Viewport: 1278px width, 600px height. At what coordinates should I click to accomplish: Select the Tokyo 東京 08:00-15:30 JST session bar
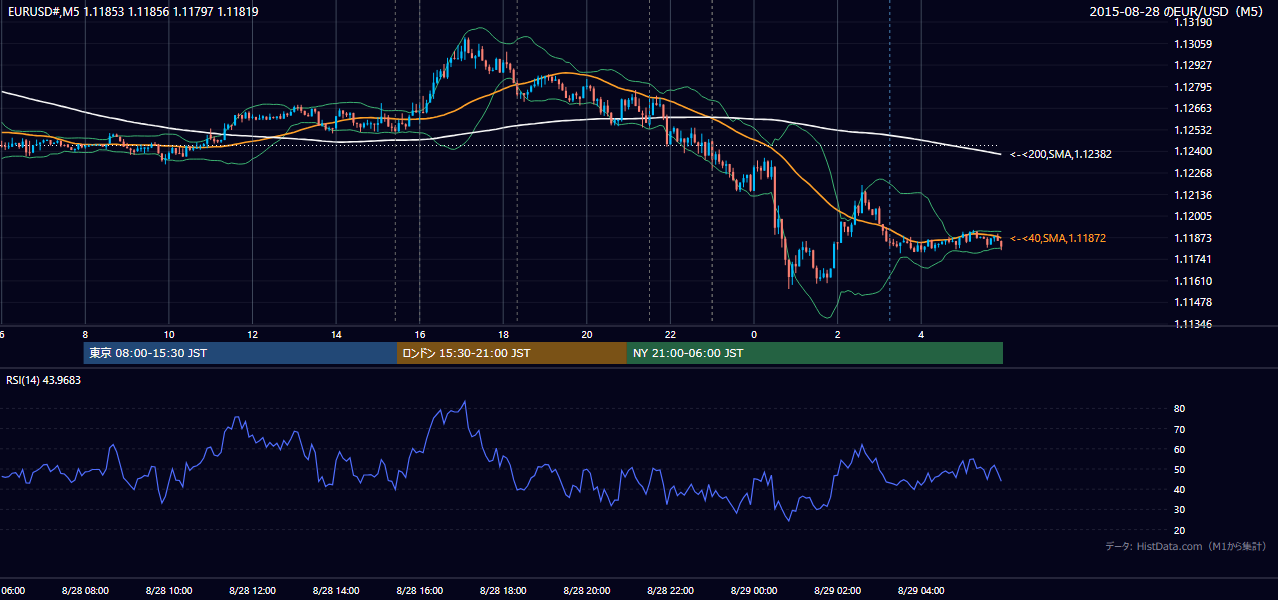point(241,353)
